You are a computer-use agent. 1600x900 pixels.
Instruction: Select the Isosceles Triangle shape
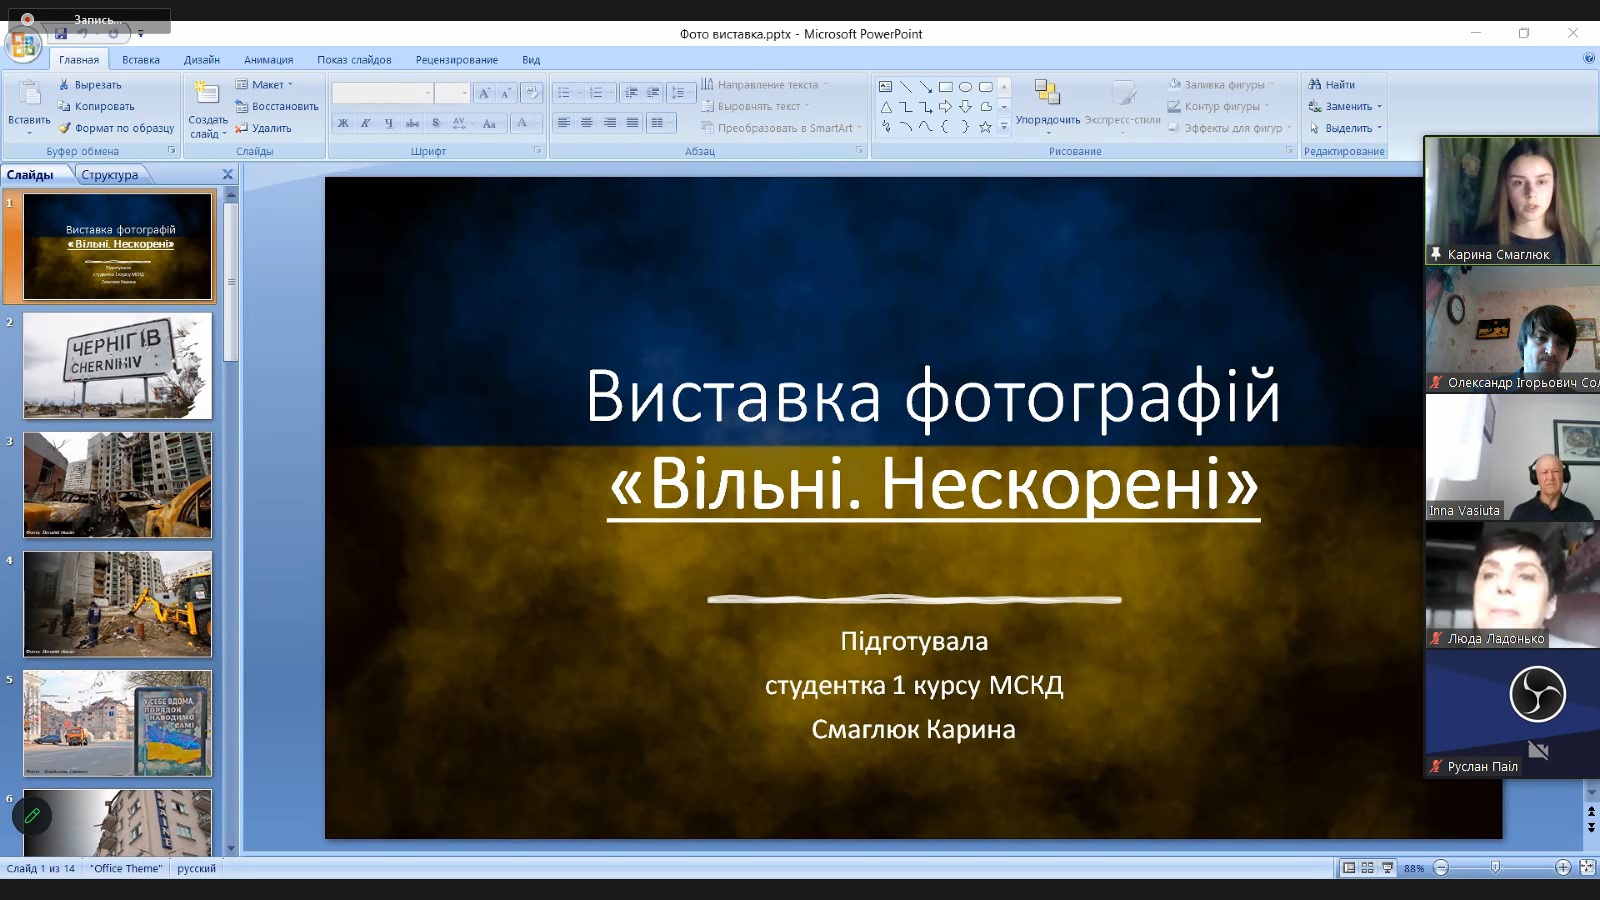885,107
